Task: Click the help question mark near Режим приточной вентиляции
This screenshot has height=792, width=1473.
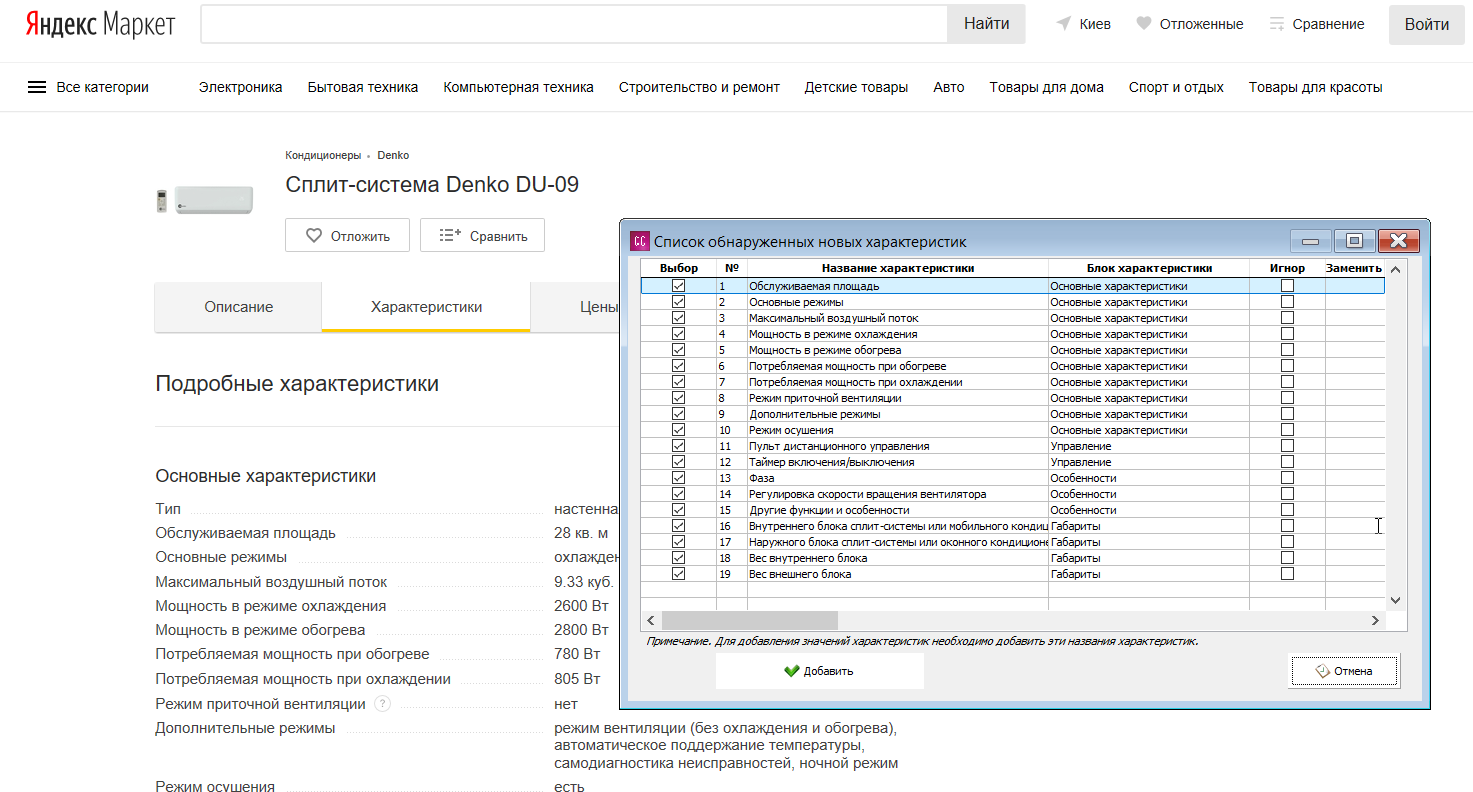Action: [x=382, y=704]
